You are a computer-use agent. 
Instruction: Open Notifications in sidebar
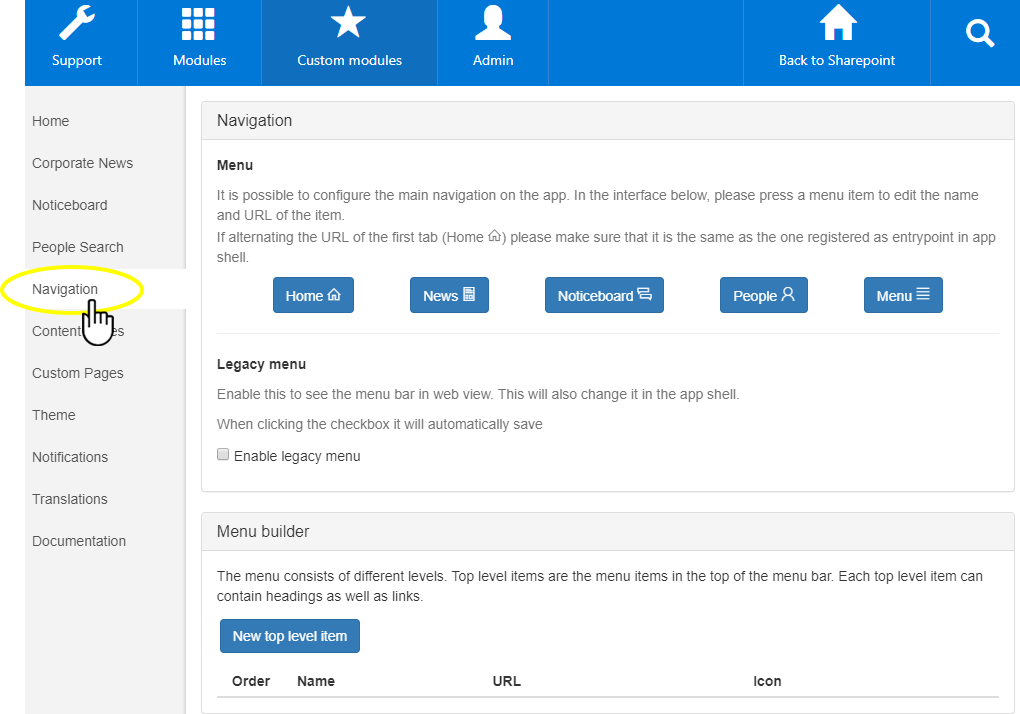click(70, 457)
